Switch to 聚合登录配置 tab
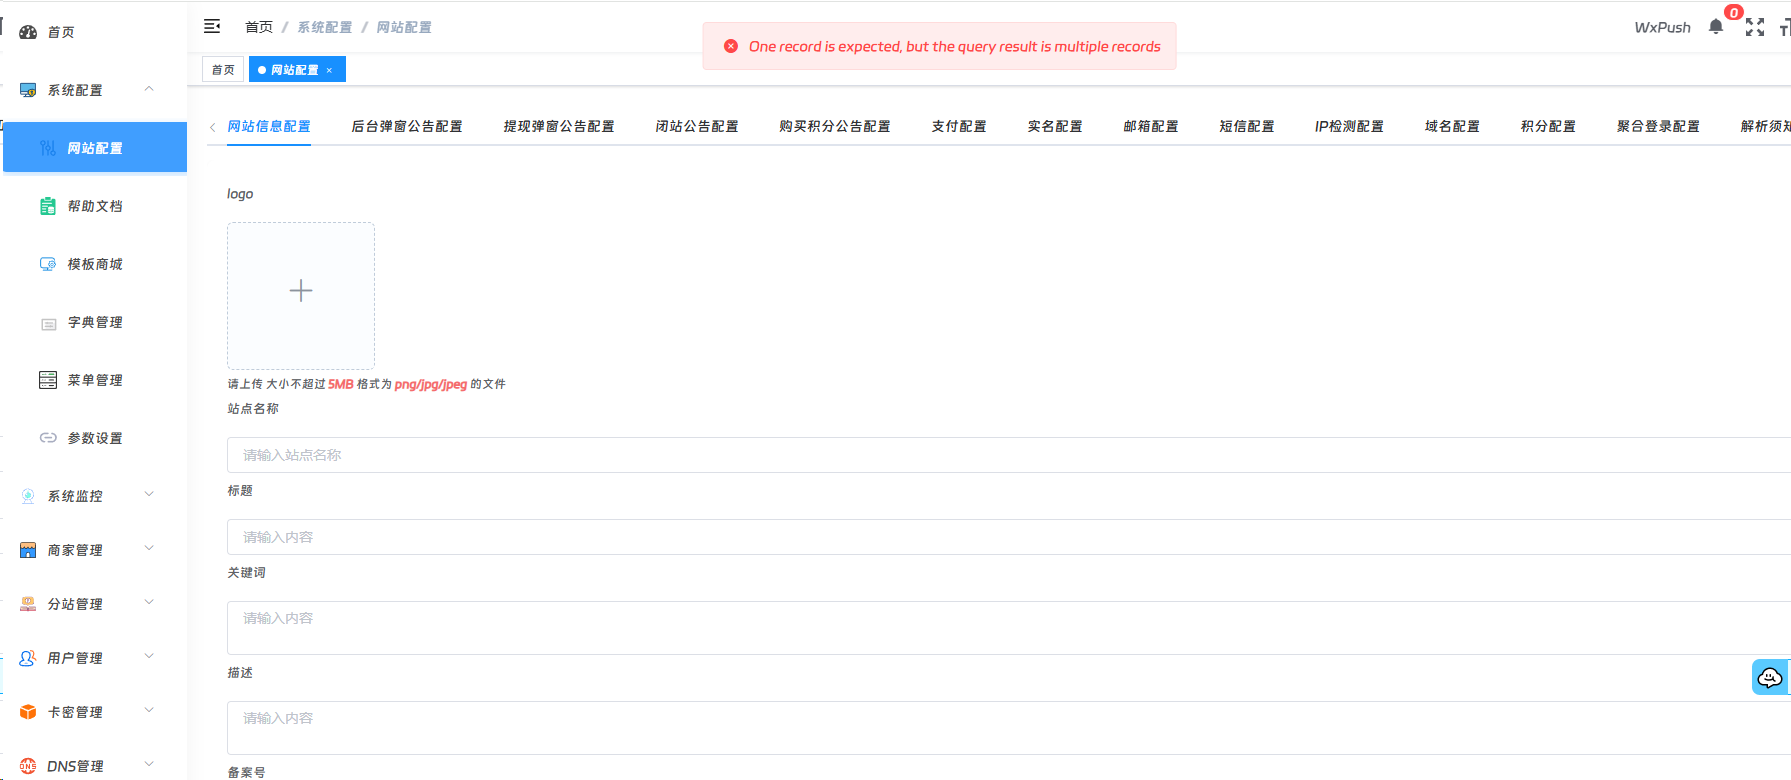This screenshot has height=780, width=1791. point(1659,126)
